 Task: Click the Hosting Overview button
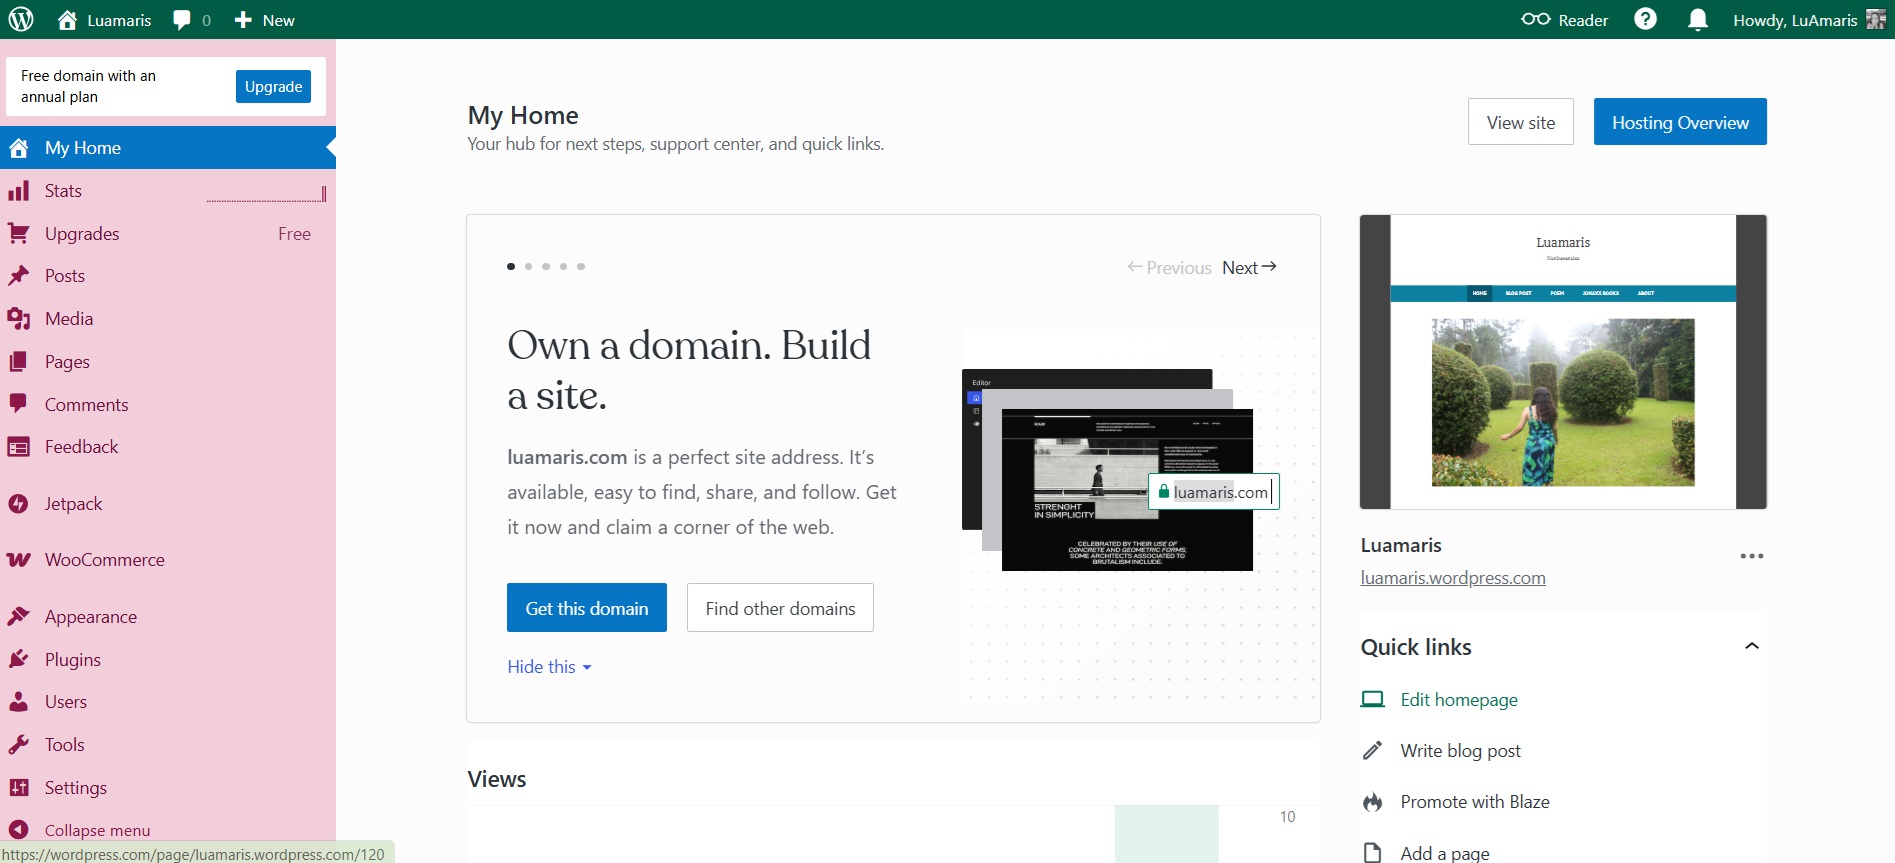[1680, 122]
